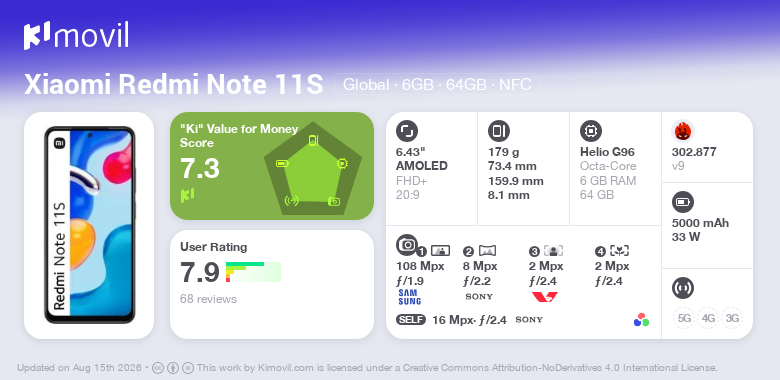The image size is (780, 380).
Task: Click the AnTuTu benchmark red icon
Action: 682,131
